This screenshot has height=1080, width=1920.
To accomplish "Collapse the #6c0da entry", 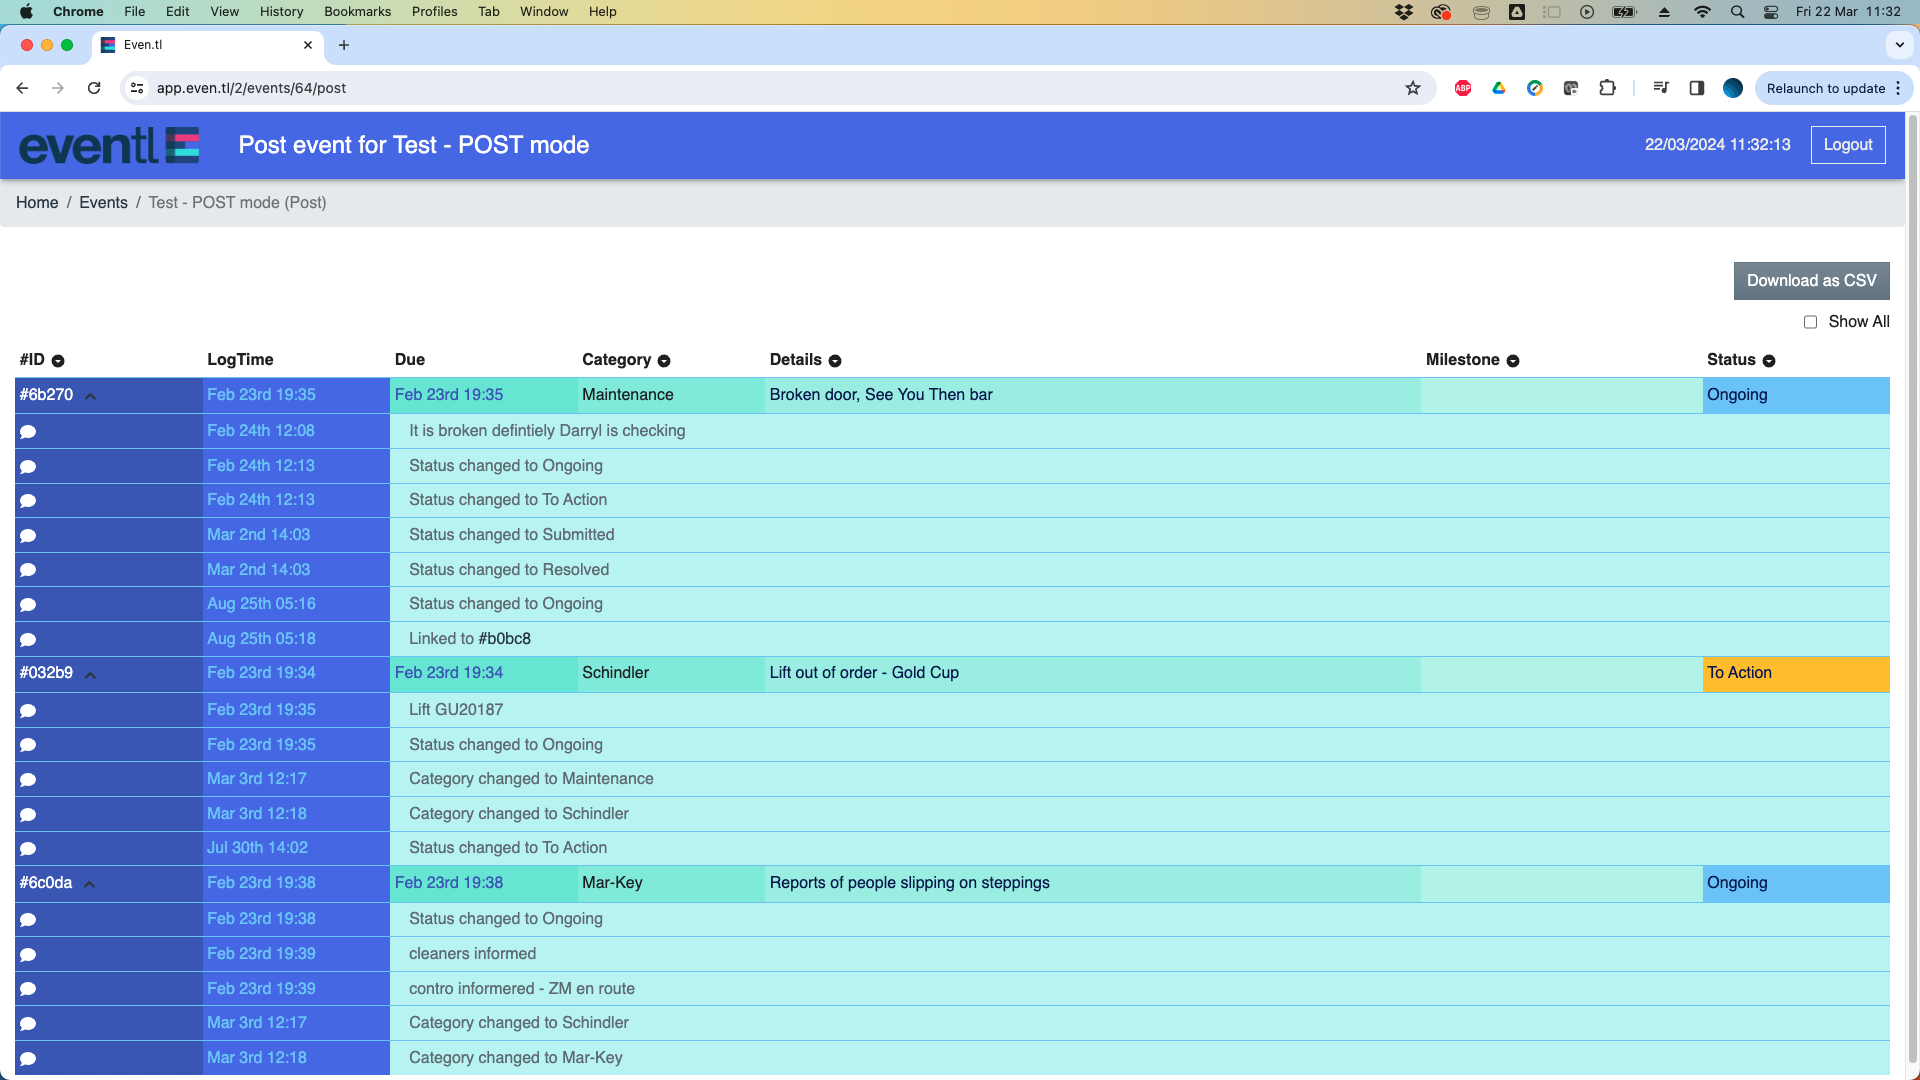I will coord(89,885).
